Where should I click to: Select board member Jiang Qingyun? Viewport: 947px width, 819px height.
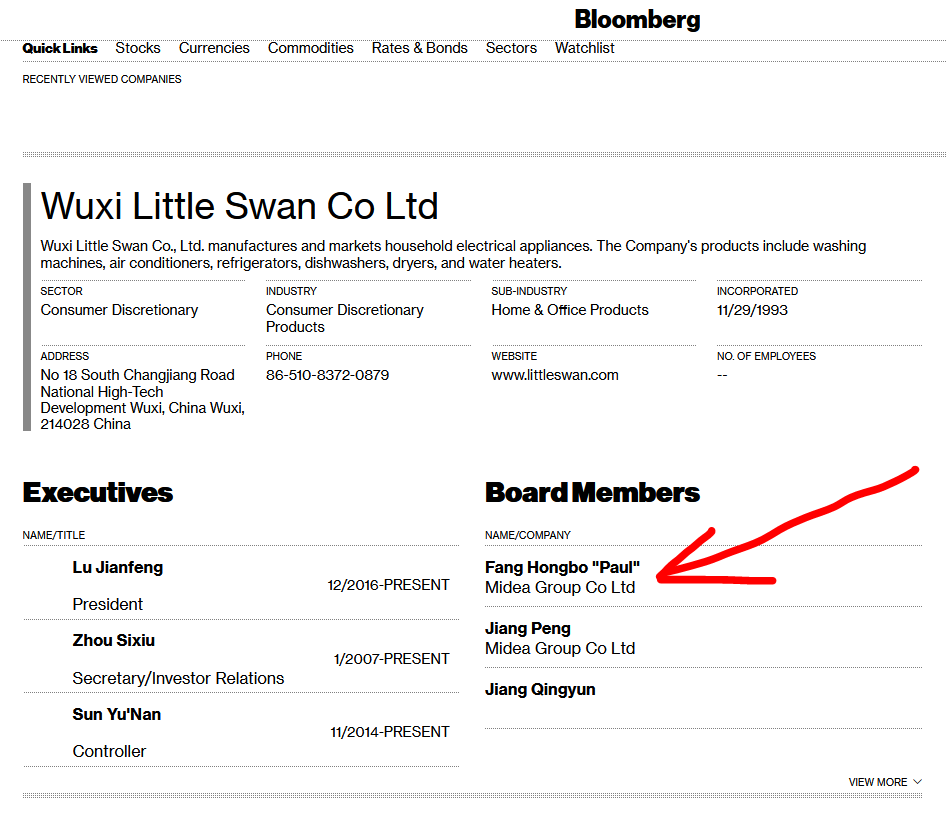click(x=540, y=689)
